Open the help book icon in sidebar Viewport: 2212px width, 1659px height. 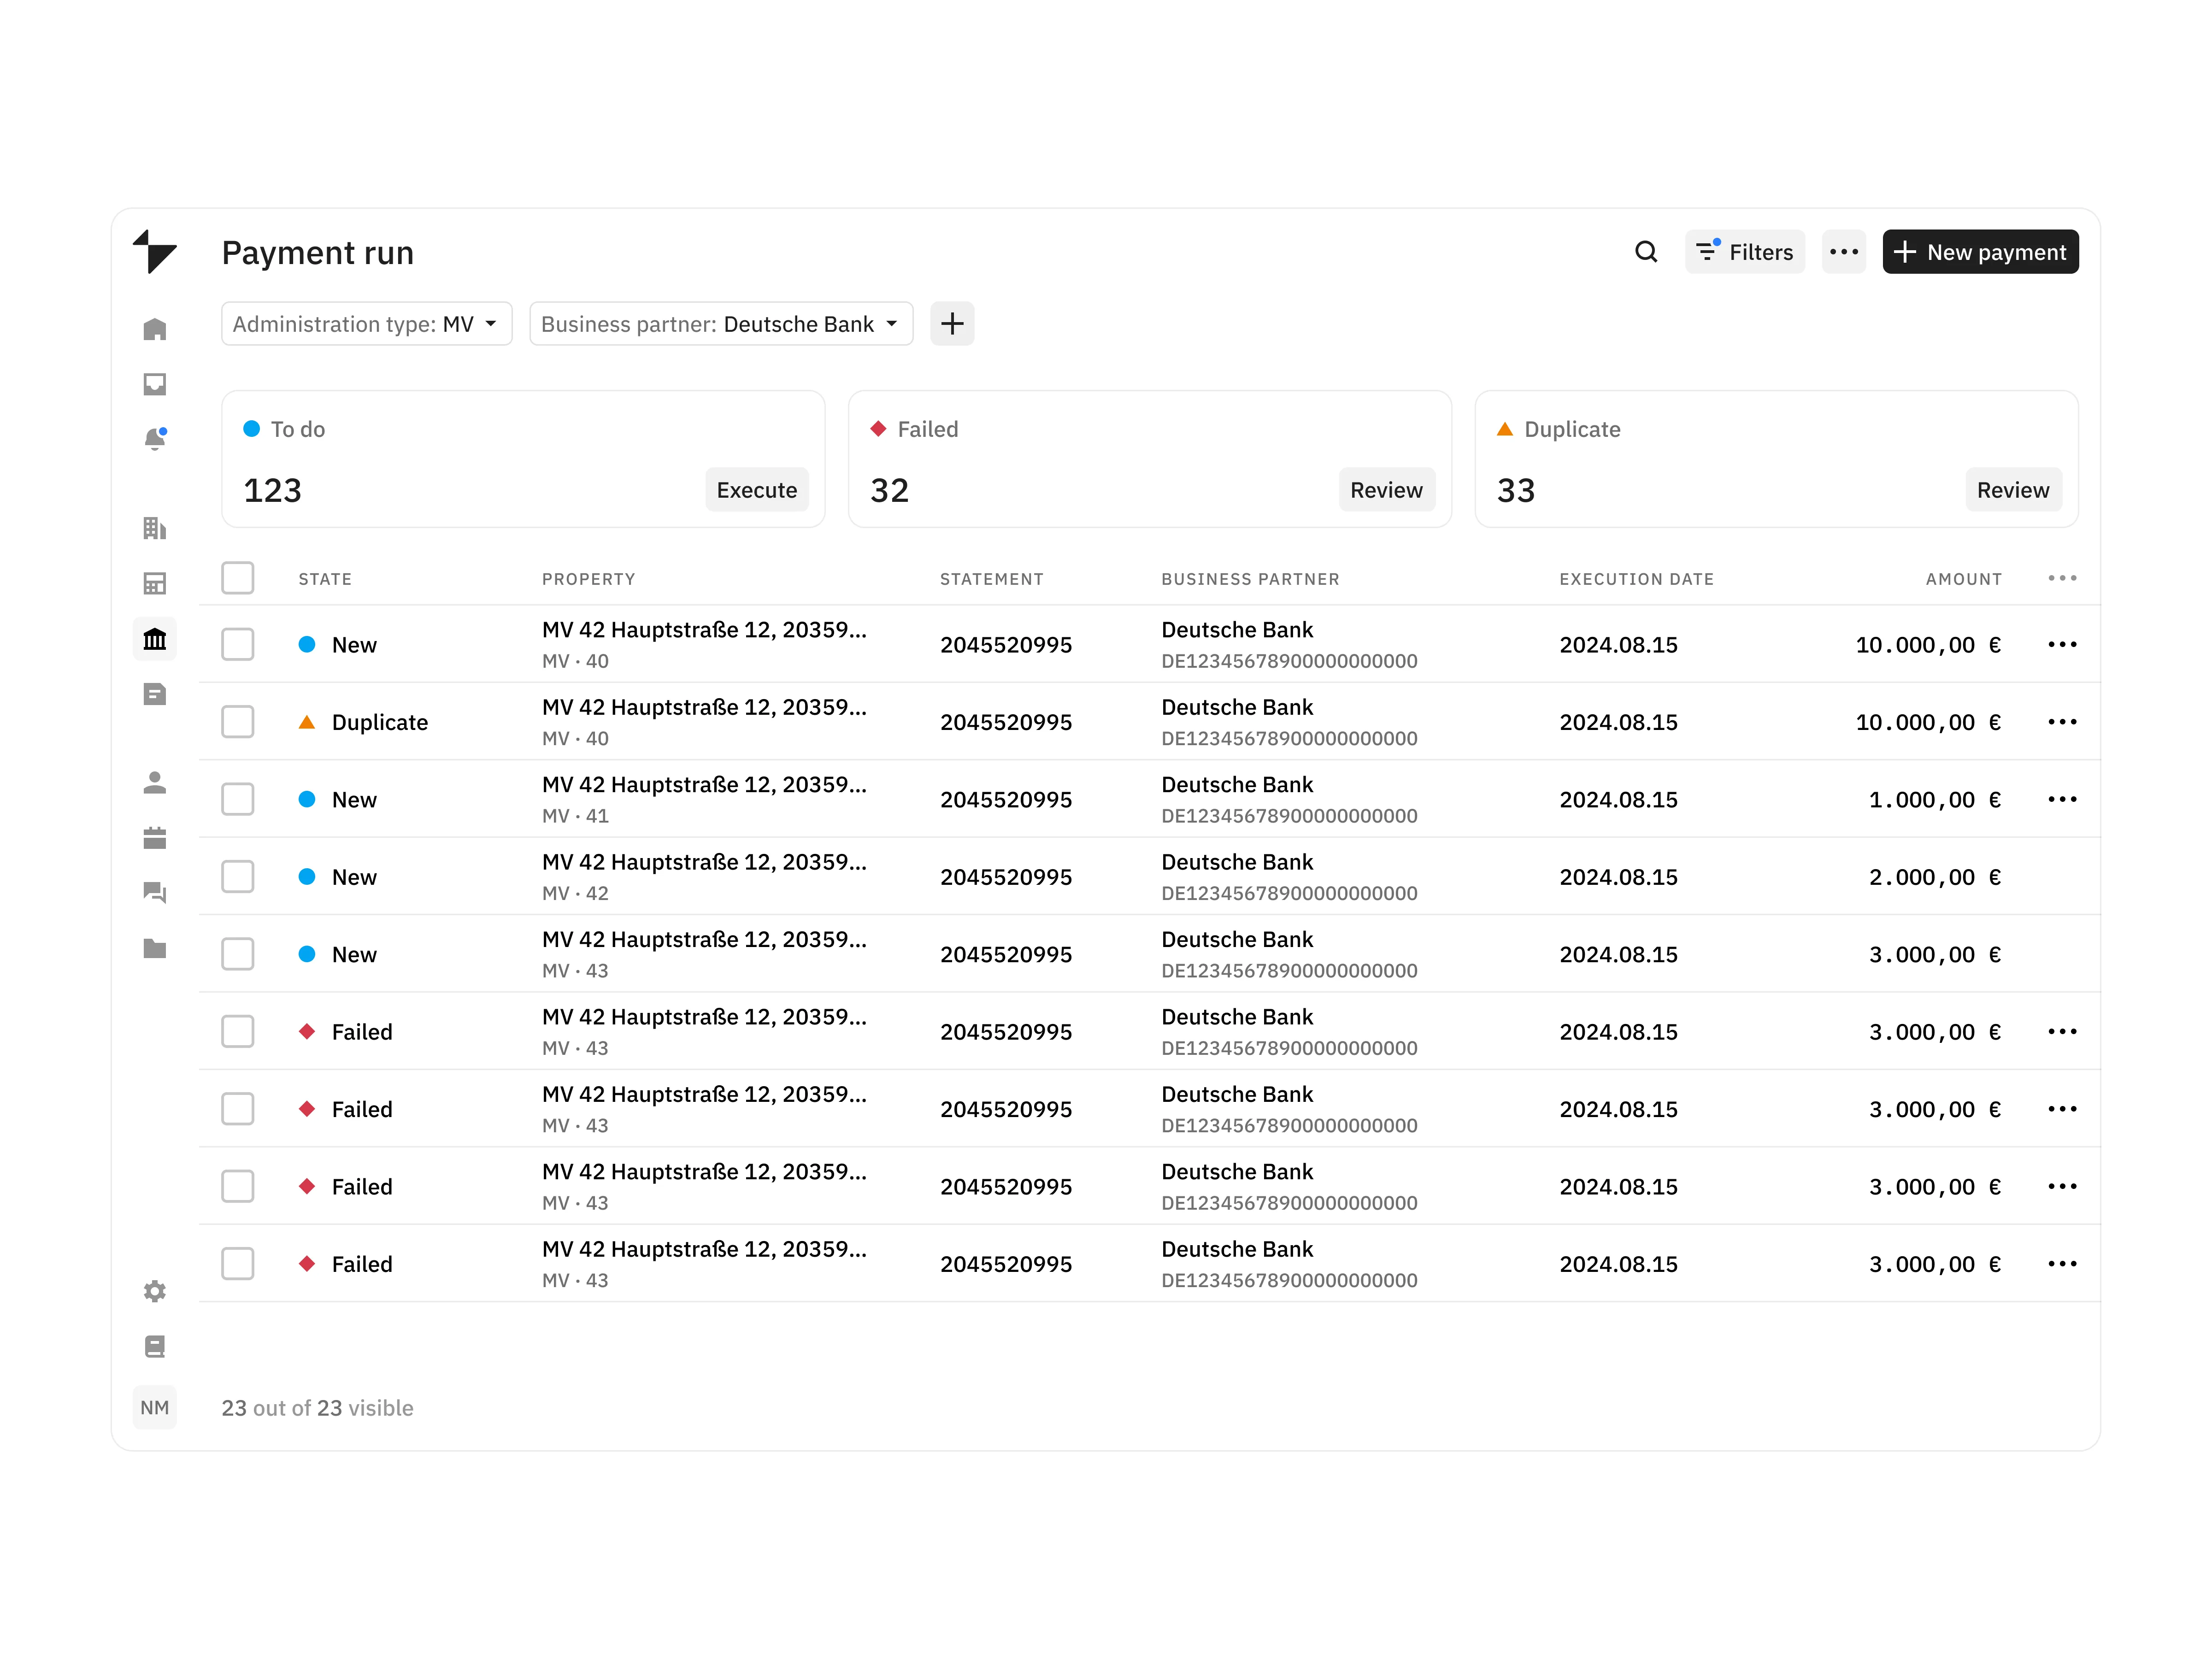click(x=155, y=1346)
